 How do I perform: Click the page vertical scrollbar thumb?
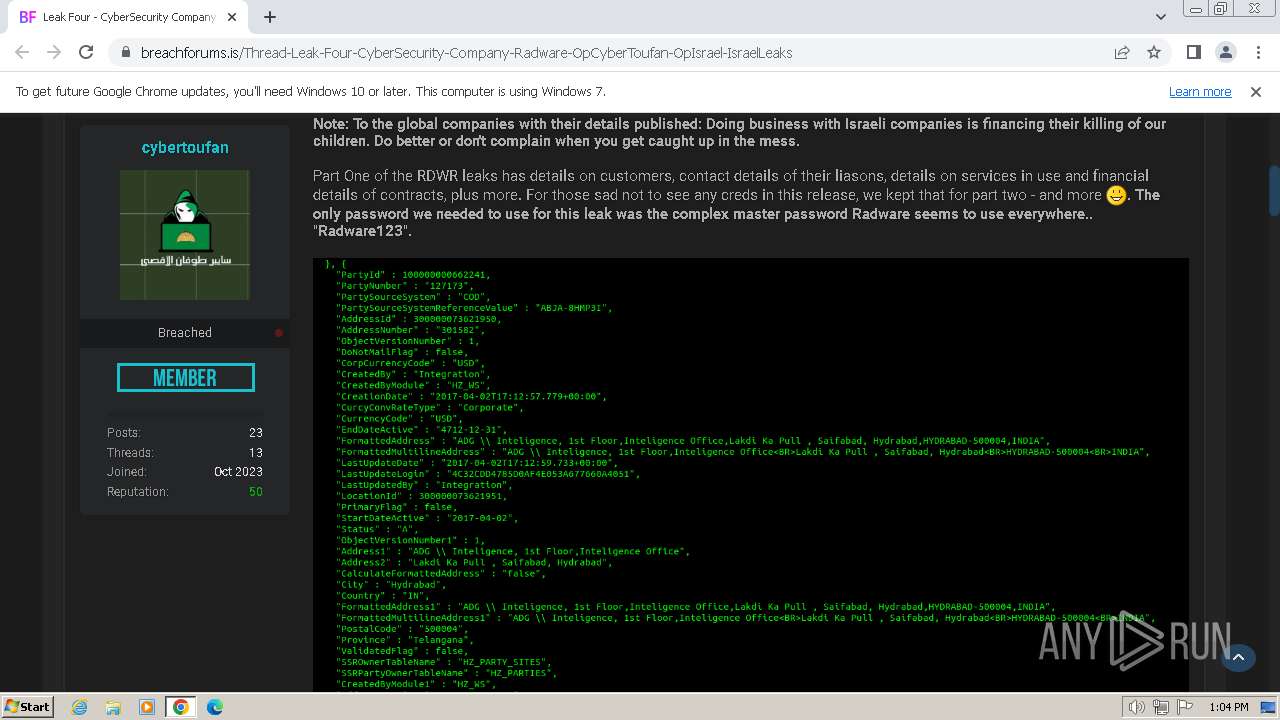[x=1273, y=190]
